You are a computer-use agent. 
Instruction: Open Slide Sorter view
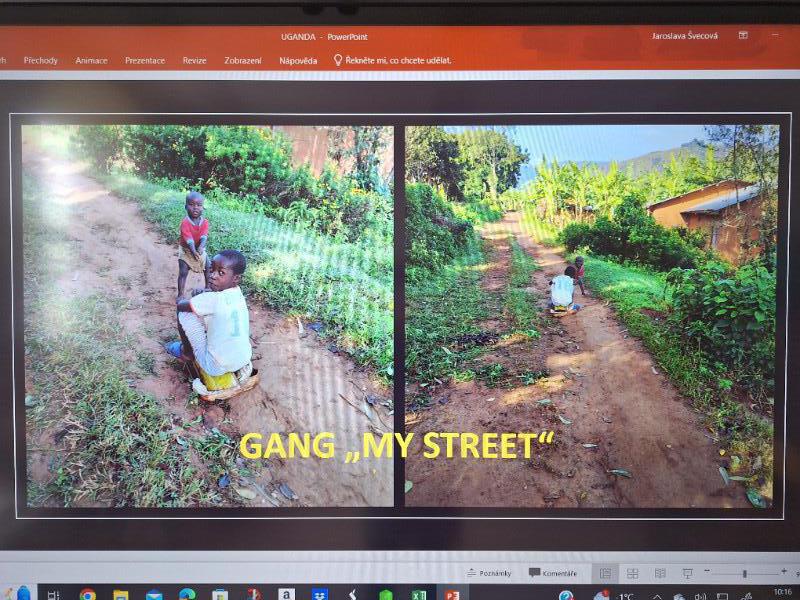coord(632,573)
